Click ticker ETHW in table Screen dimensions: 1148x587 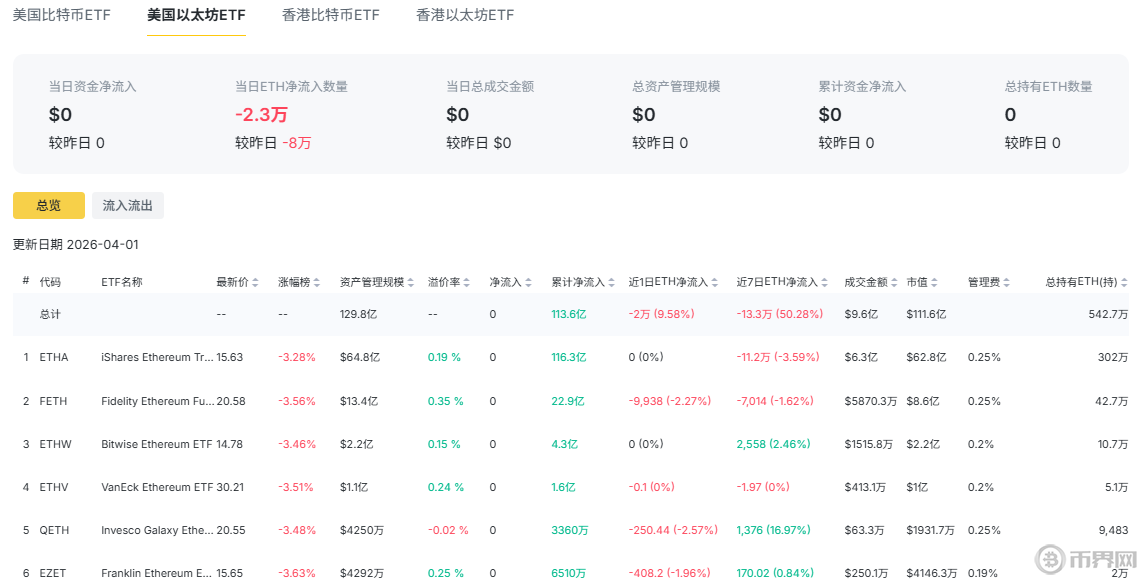coord(56,444)
